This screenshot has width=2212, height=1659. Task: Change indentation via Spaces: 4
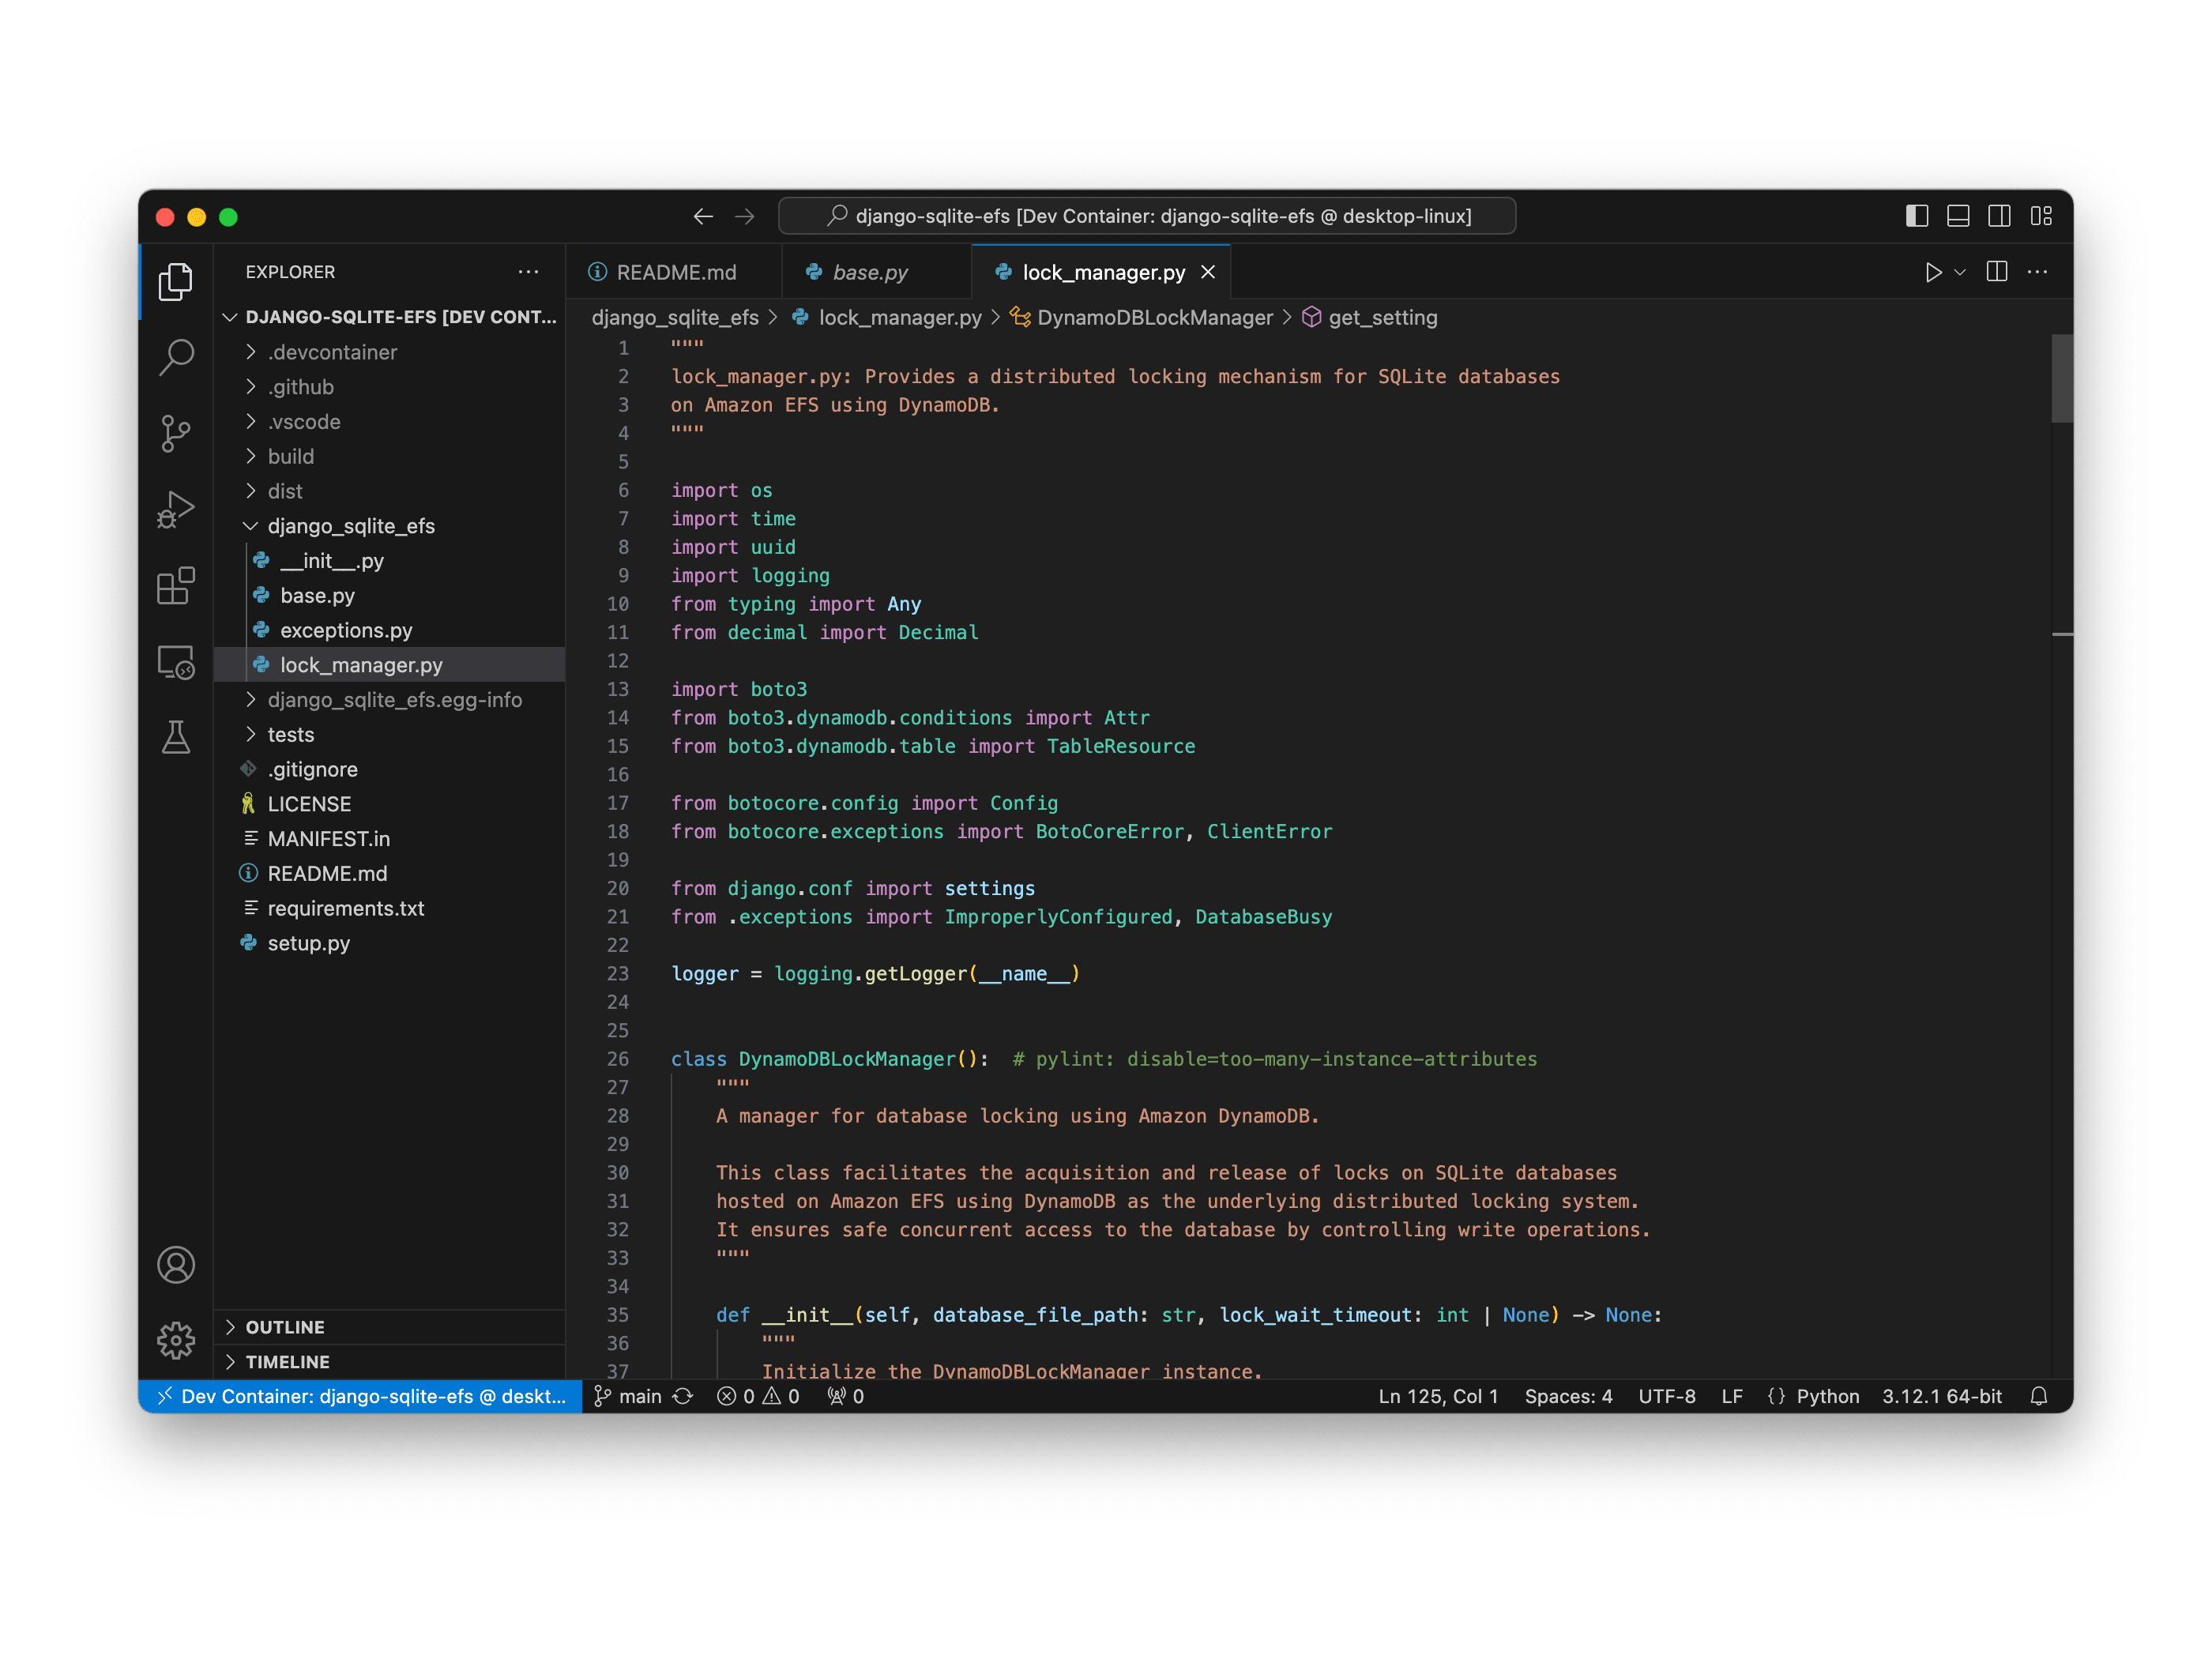(x=1568, y=1396)
